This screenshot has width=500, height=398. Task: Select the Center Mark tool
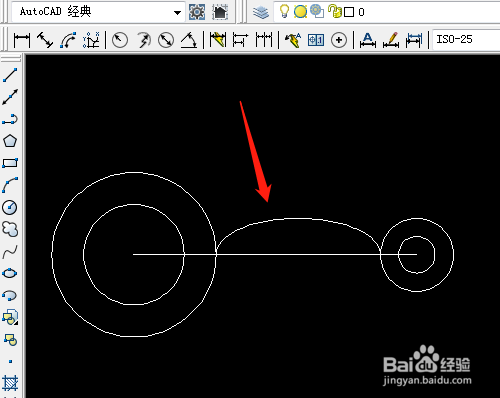(x=339, y=40)
